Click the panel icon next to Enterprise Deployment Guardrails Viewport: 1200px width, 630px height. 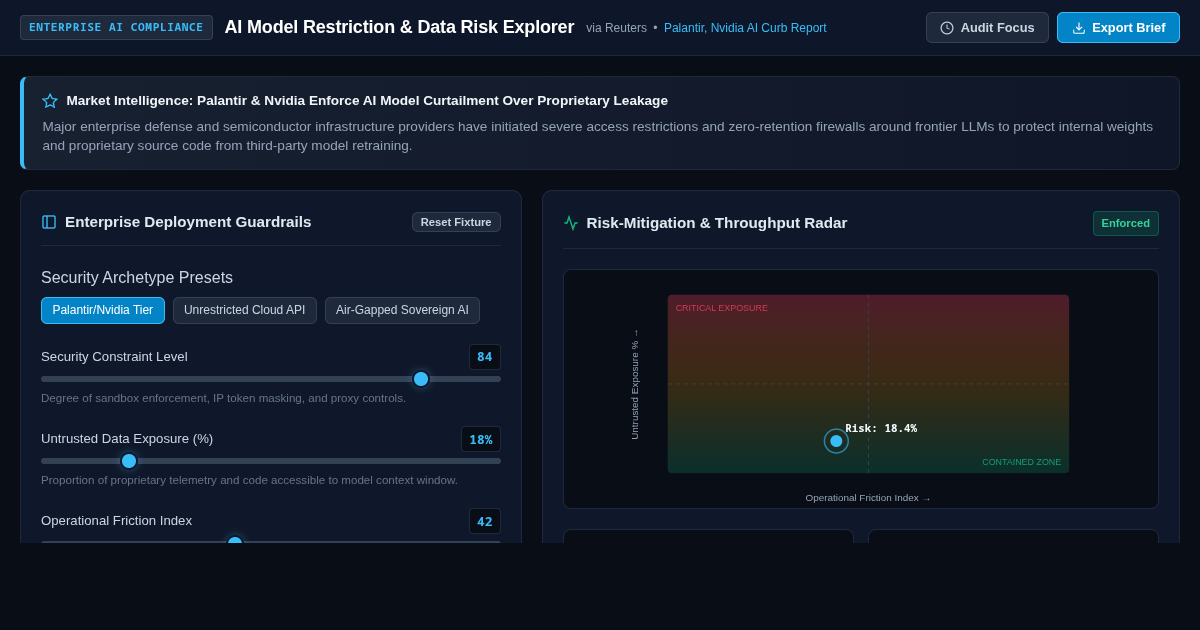[x=49, y=222]
